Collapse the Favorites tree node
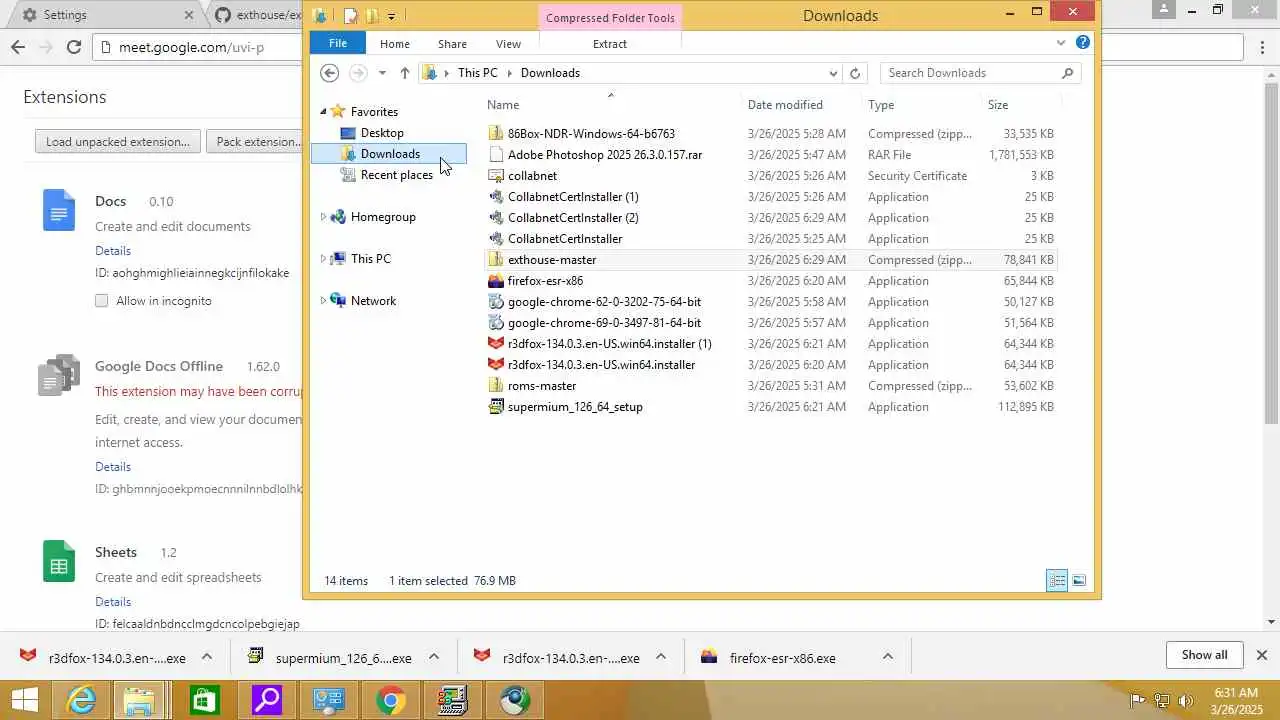The height and width of the screenshot is (720, 1280). [x=323, y=112]
